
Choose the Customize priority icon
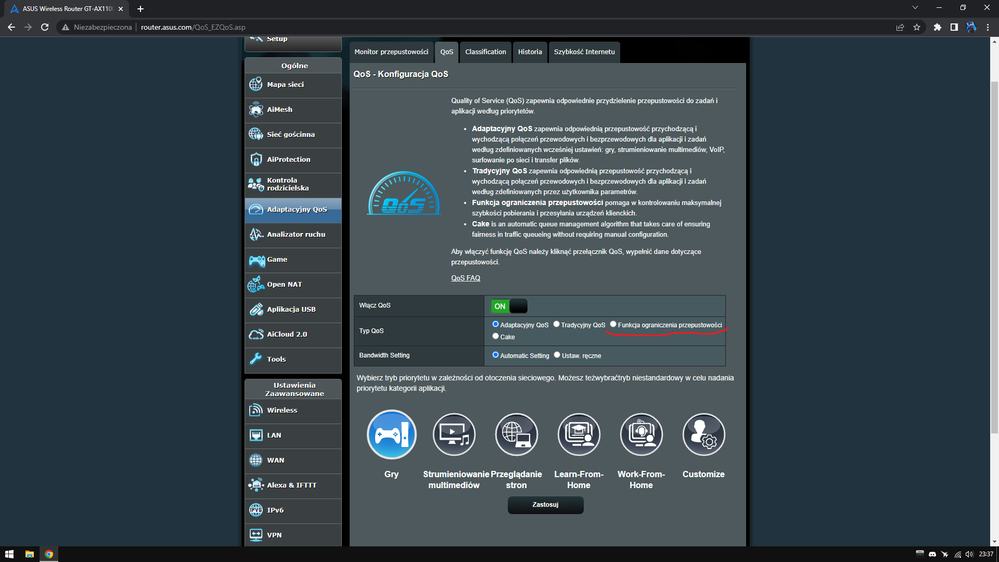(703, 435)
